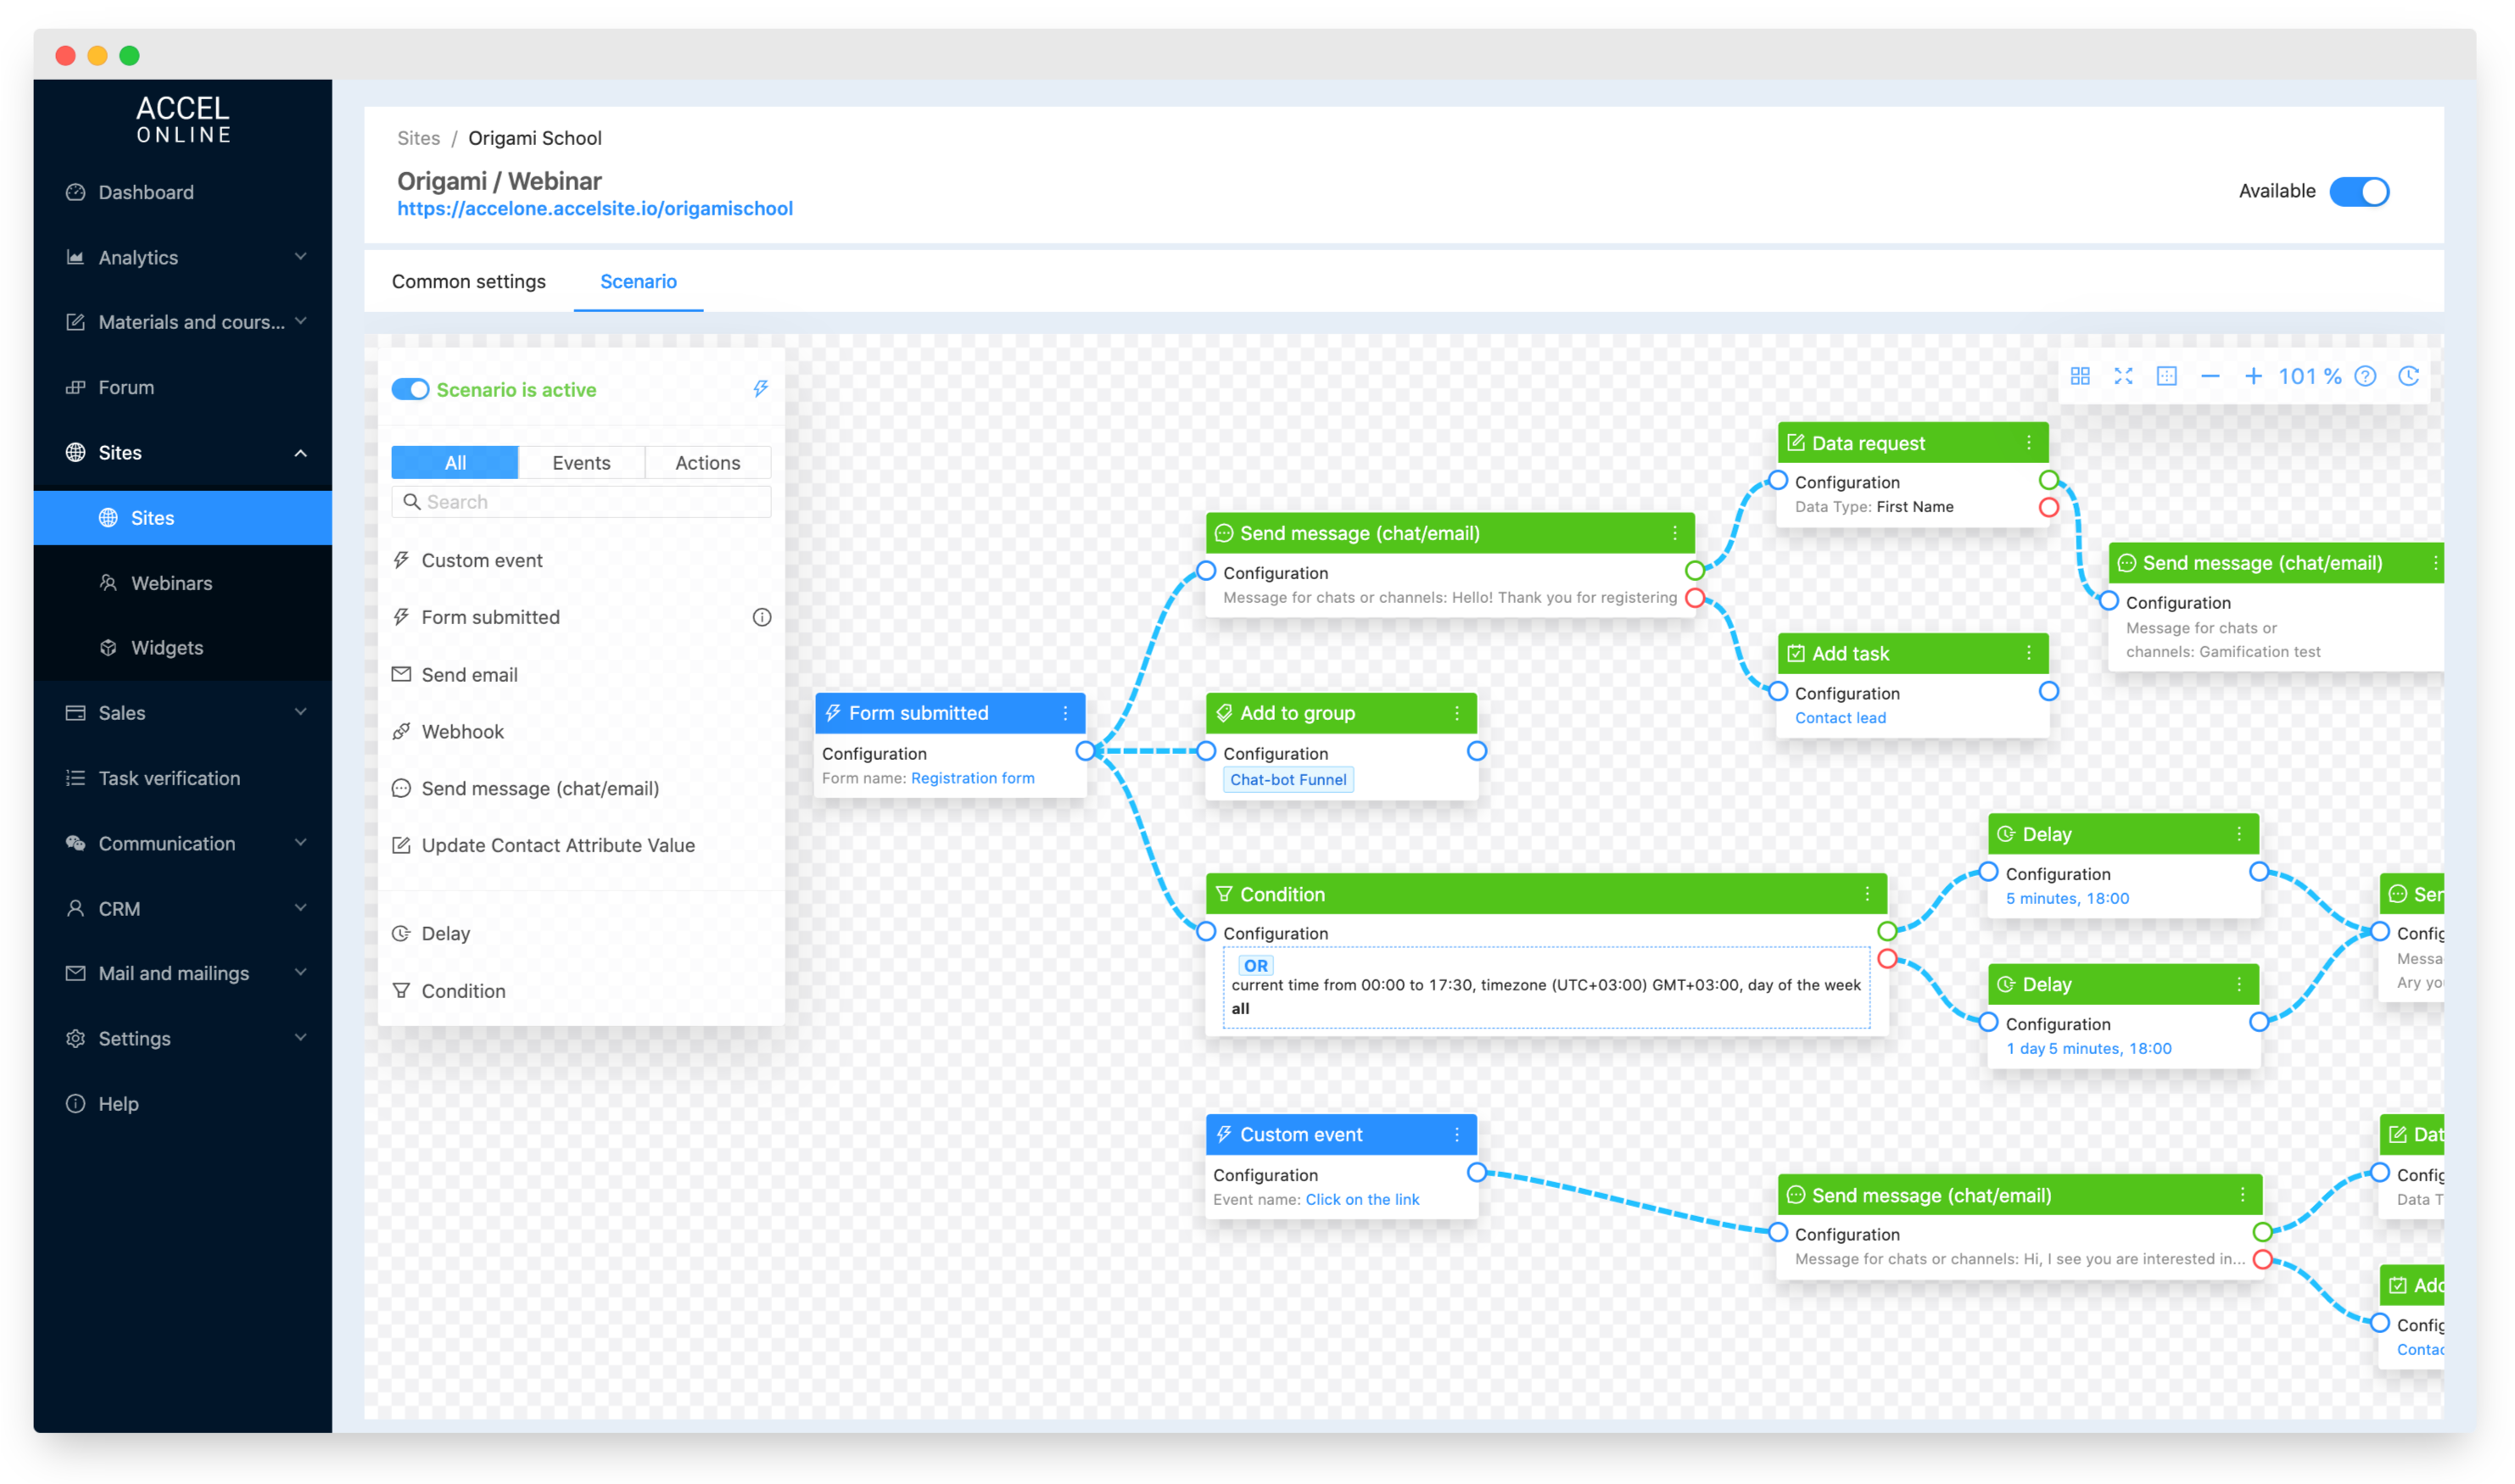Click Chat-bot Funnel tag

pyautogui.click(x=1288, y=780)
